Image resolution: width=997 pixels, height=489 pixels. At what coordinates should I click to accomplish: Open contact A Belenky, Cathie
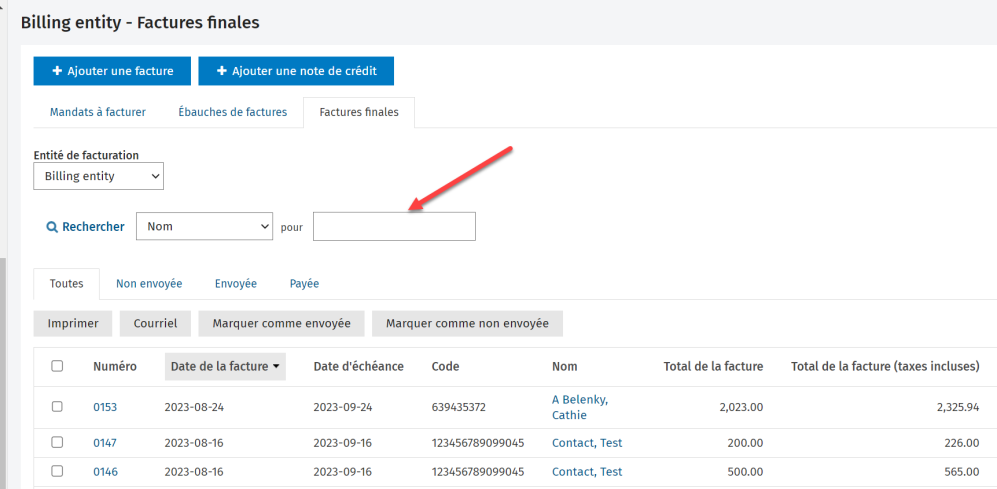(x=580, y=407)
